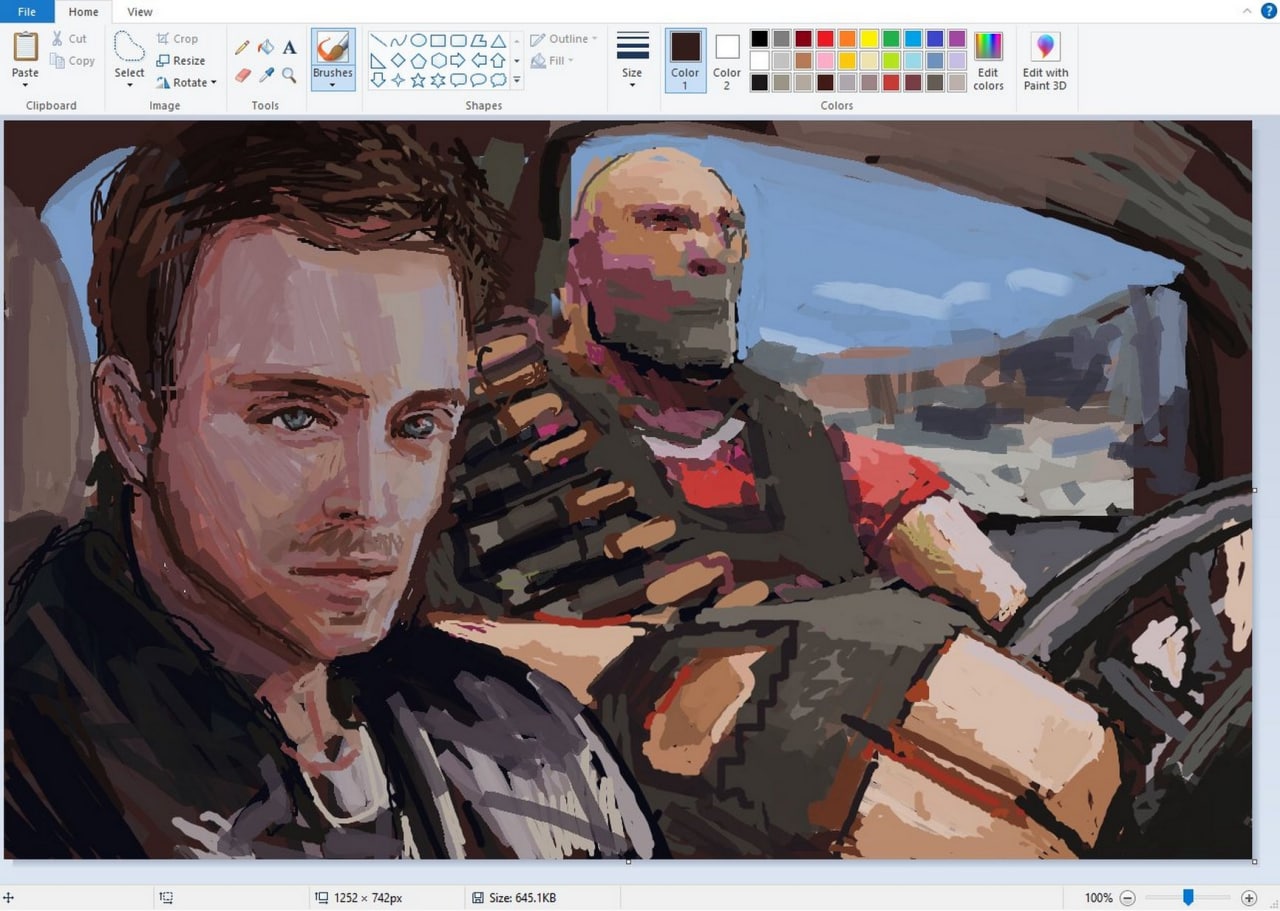Pick the purple palette swatch

tap(957, 39)
